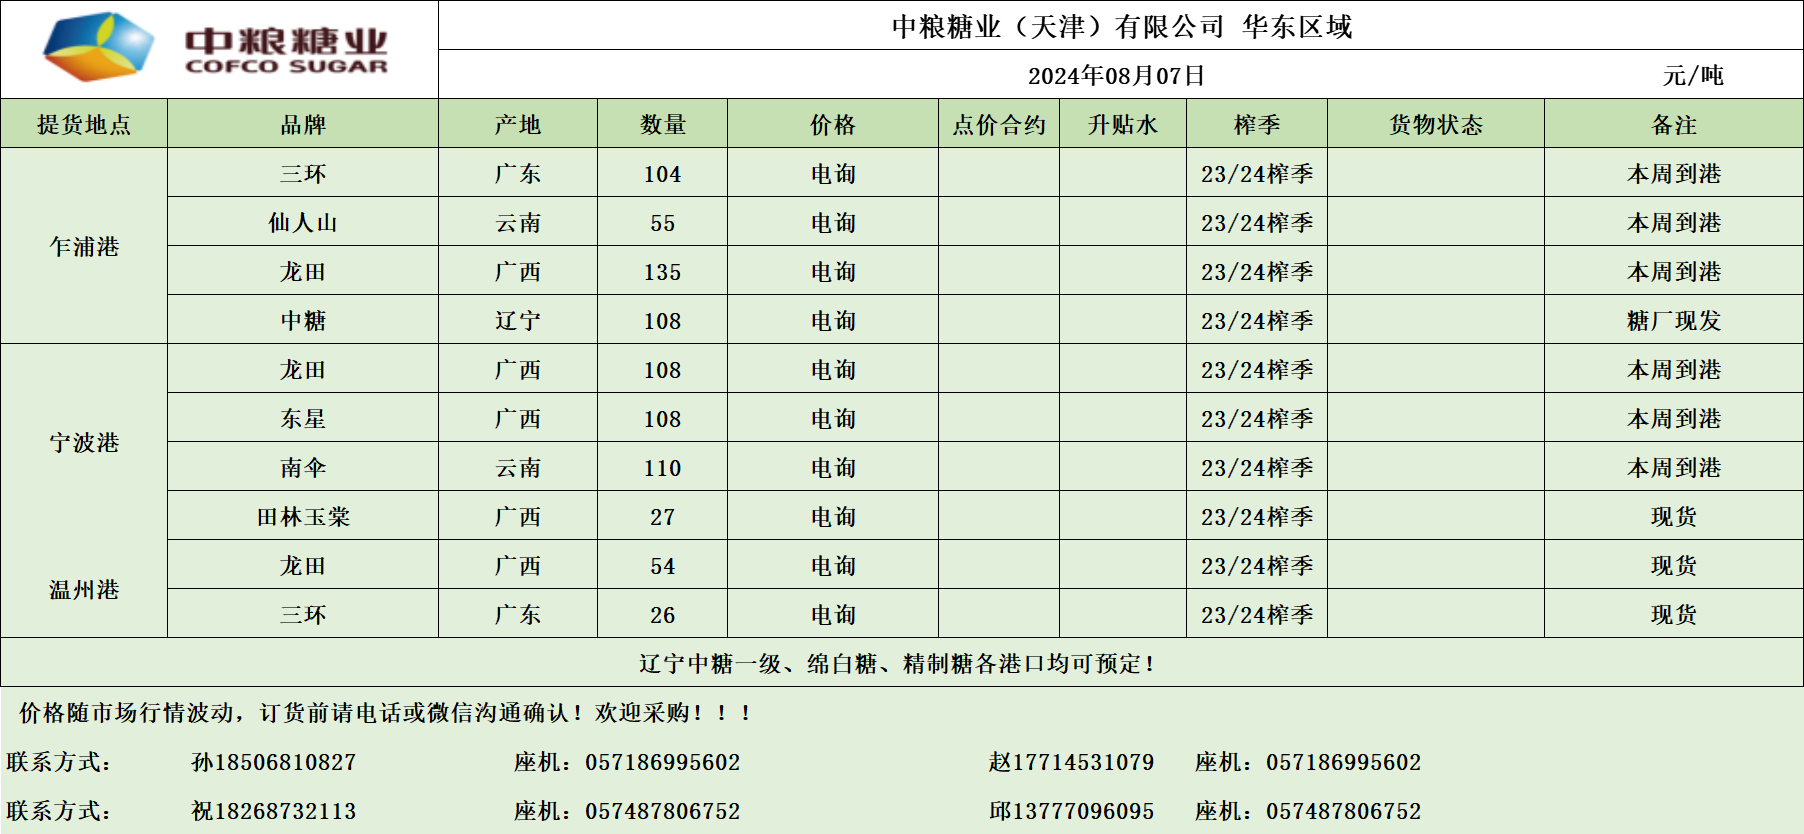Select the 辽宁 origin cell
Viewport: 1804px width, 834px height.
point(517,320)
